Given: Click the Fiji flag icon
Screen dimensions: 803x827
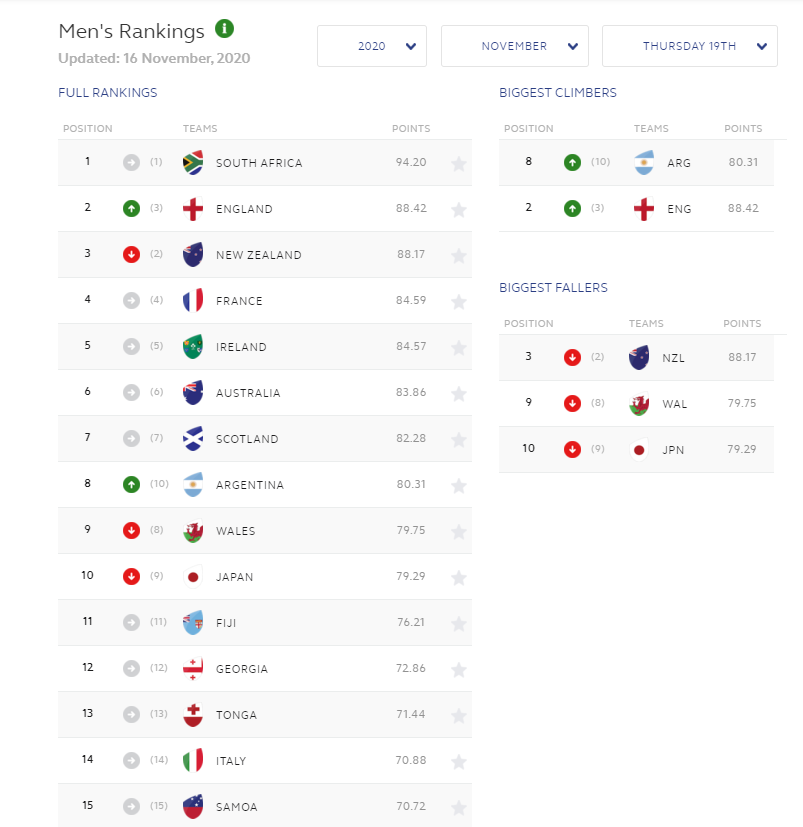Looking at the screenshot, I should pos(193,623).
